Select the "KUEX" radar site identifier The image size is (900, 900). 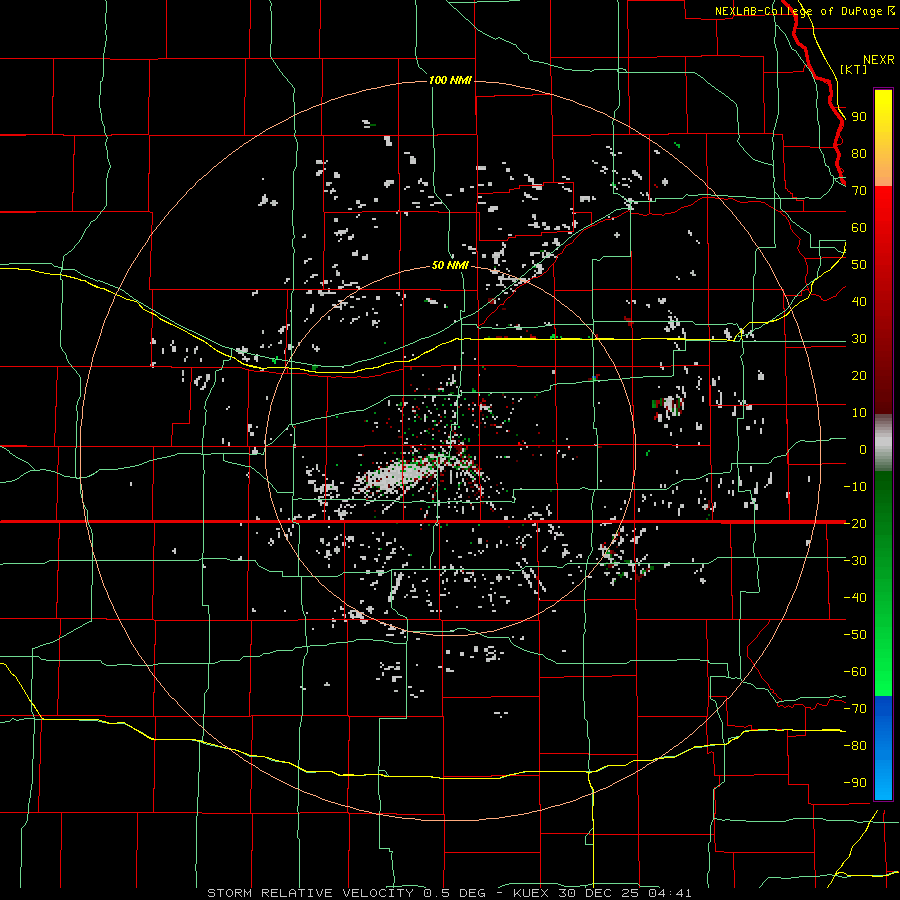[x=533, y=893]
